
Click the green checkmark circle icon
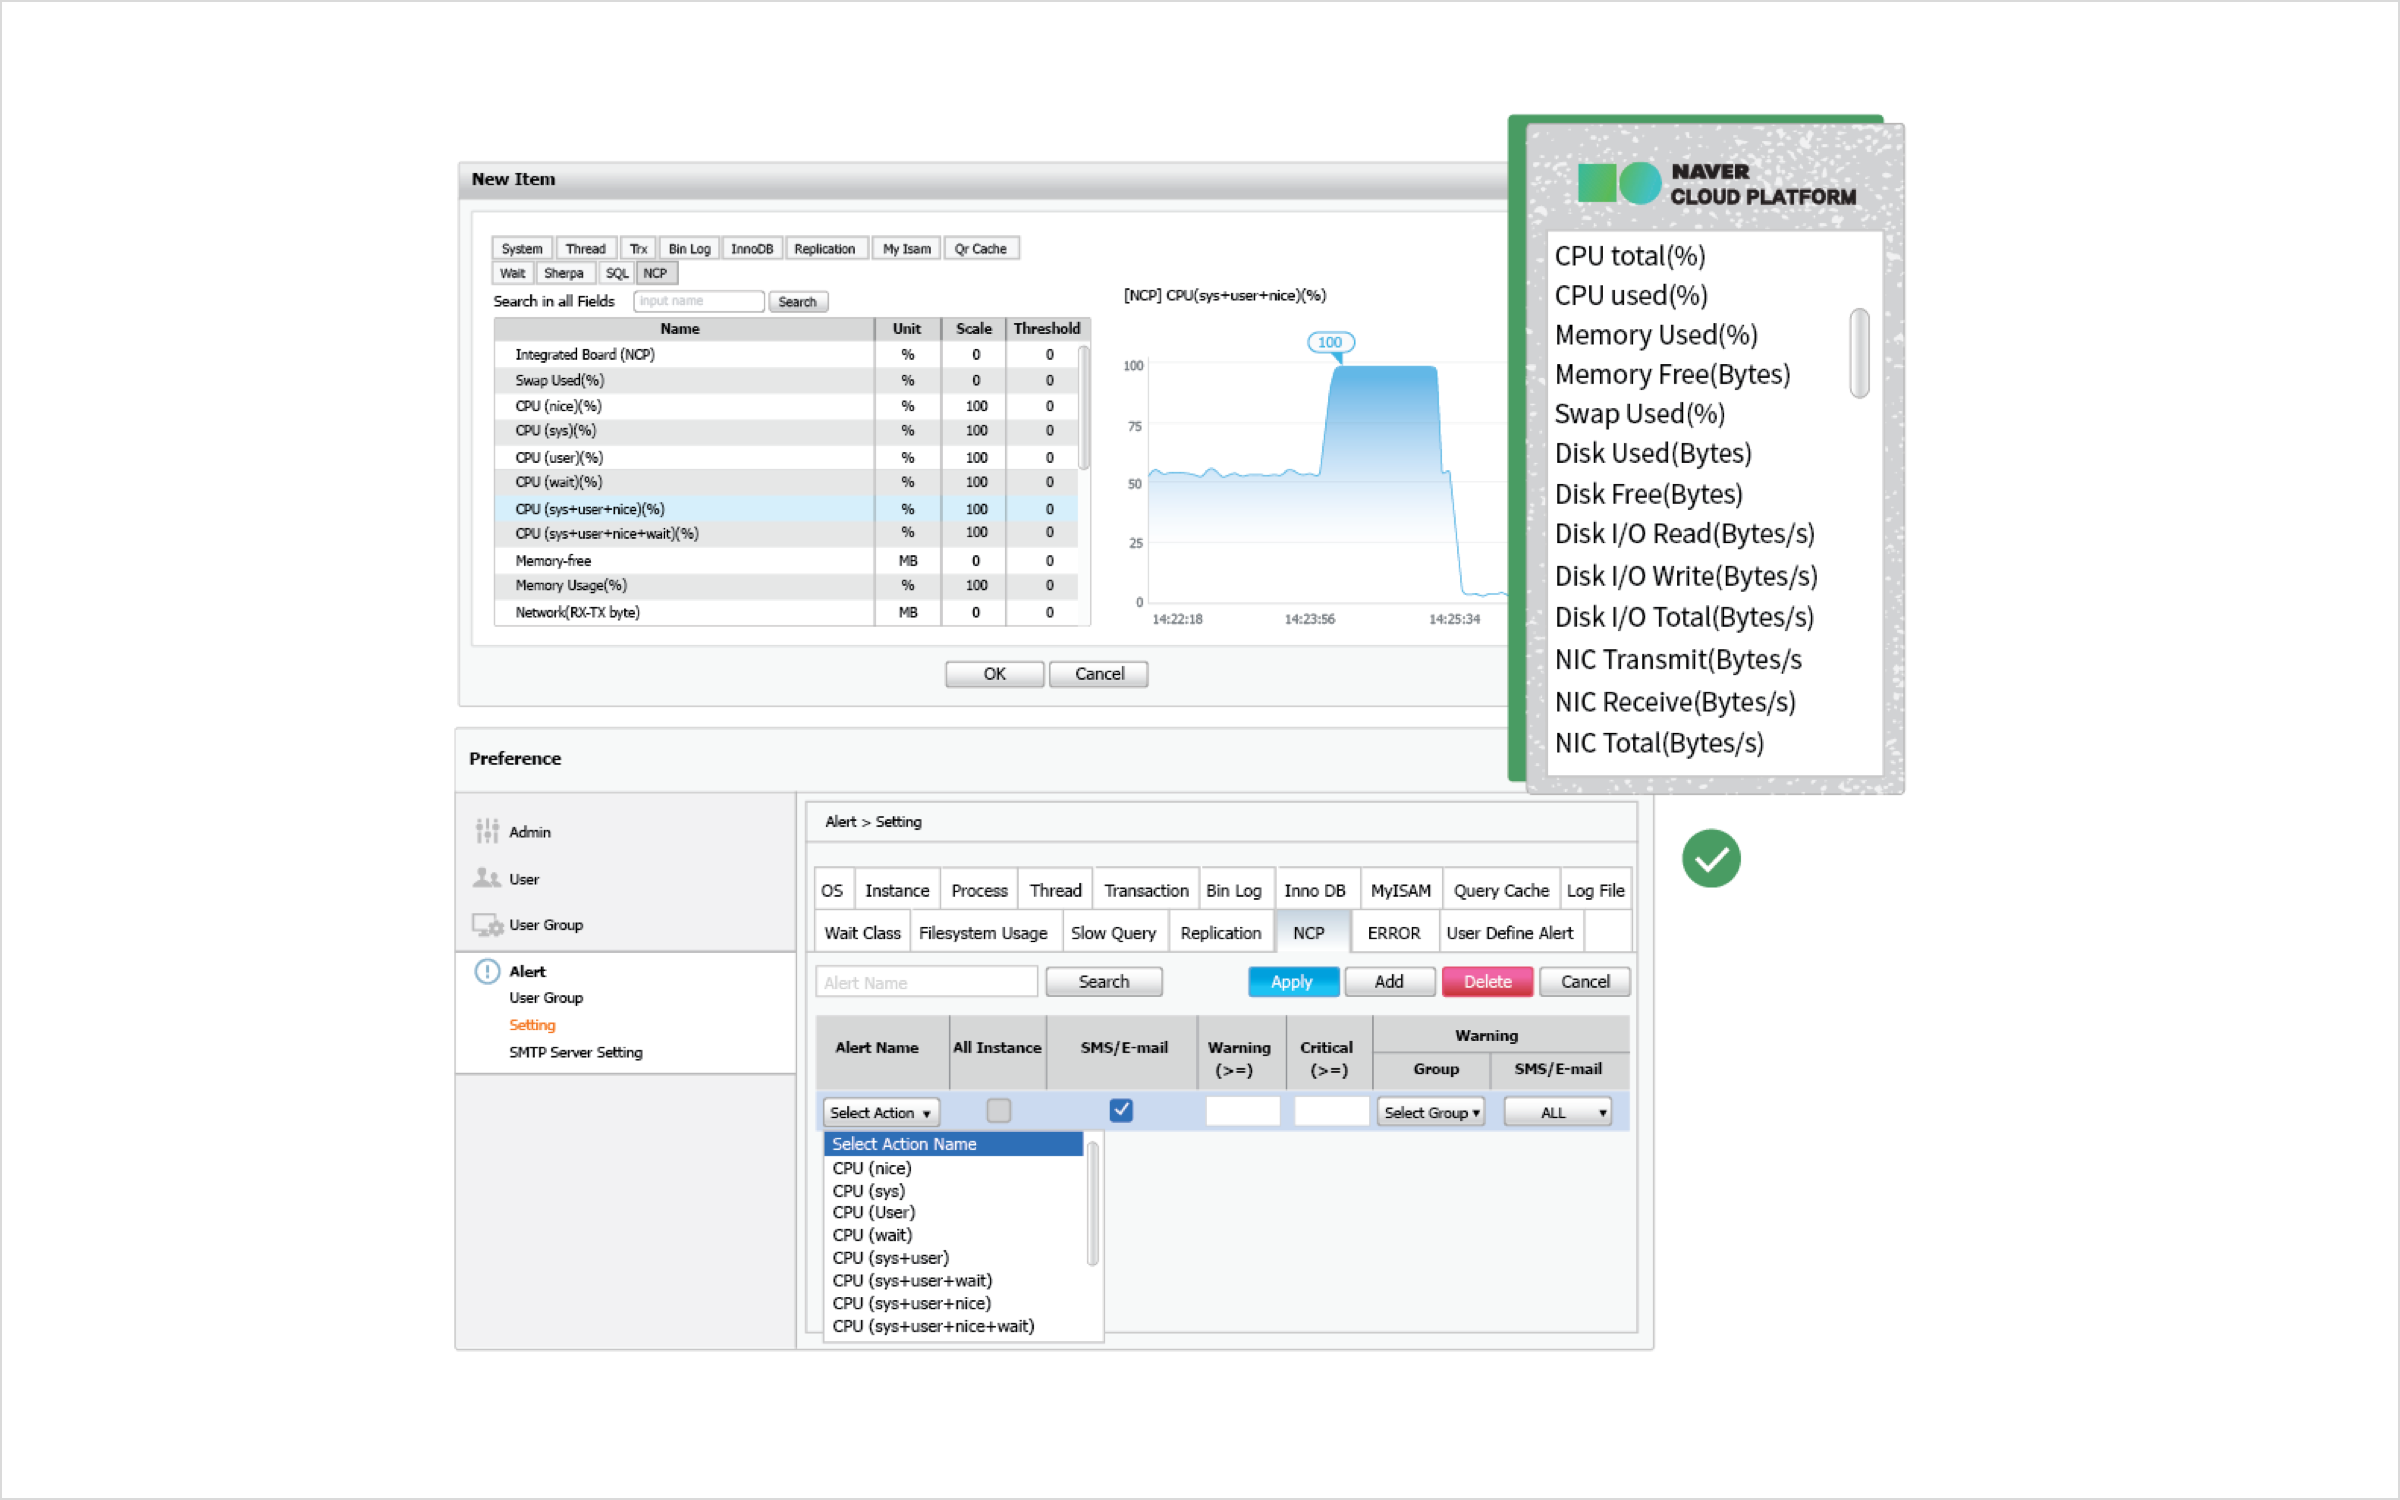tap(1711, 858)
